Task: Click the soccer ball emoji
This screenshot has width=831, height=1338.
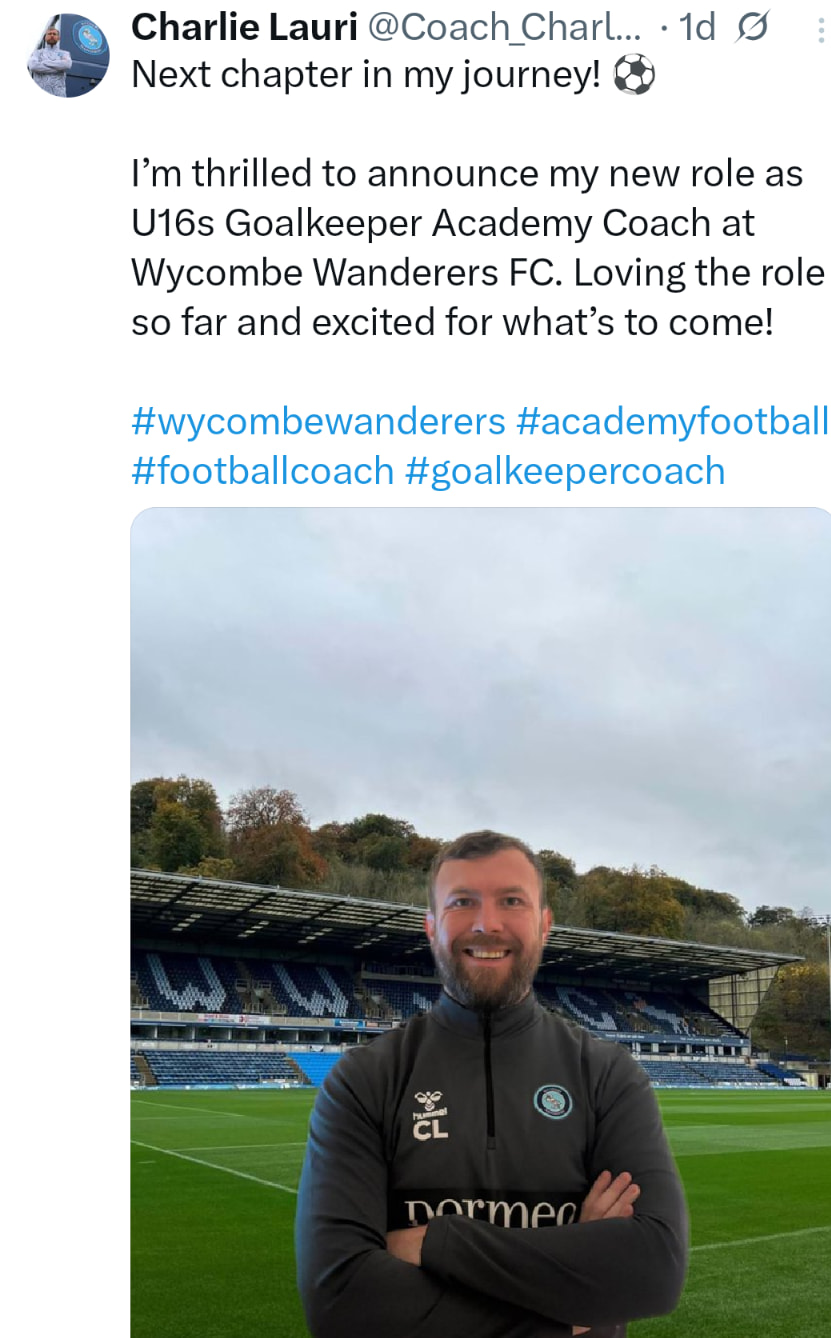Action: tap(633, 76)
